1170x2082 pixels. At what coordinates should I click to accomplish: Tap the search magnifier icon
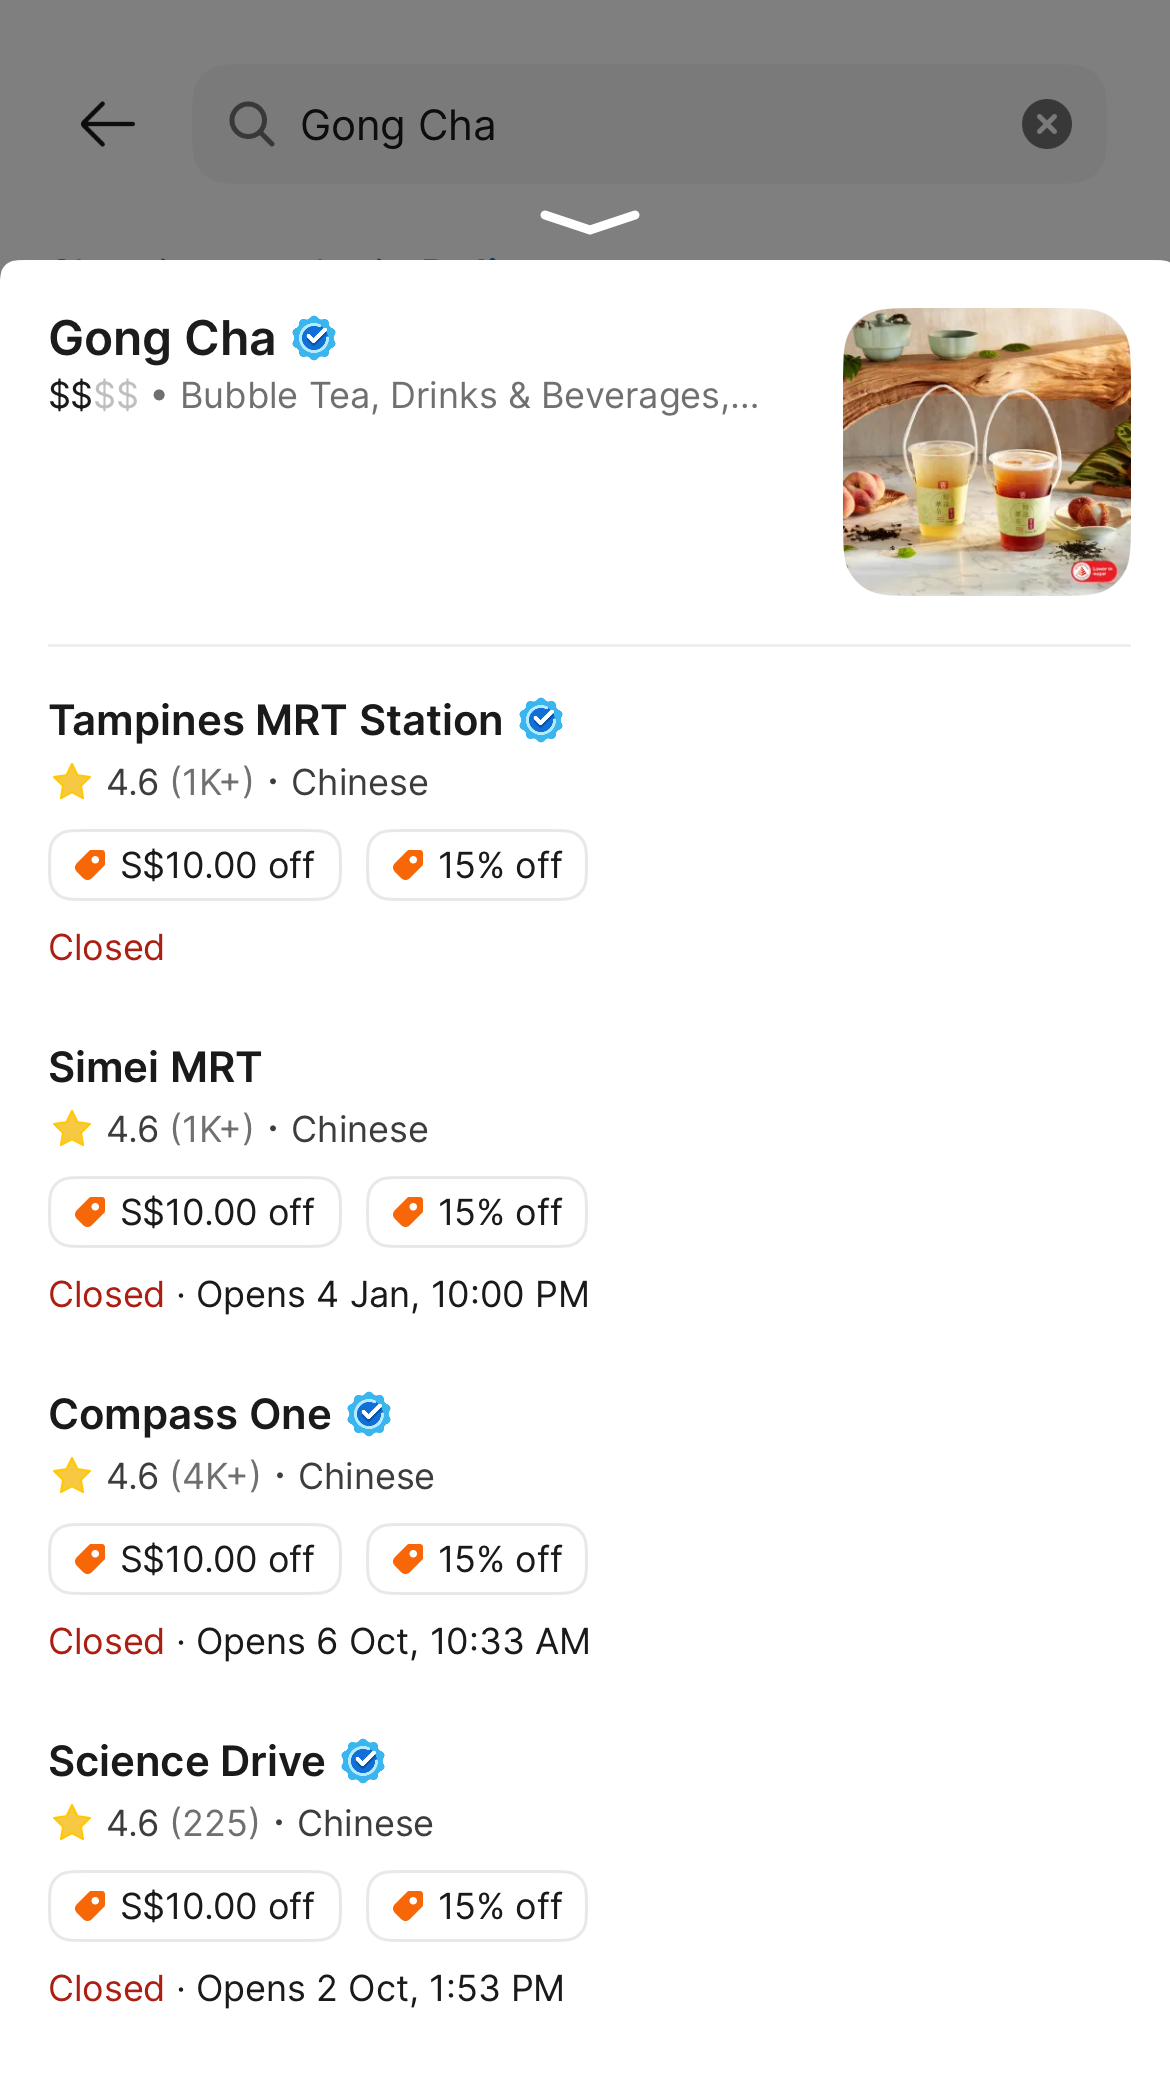(251, 125)
